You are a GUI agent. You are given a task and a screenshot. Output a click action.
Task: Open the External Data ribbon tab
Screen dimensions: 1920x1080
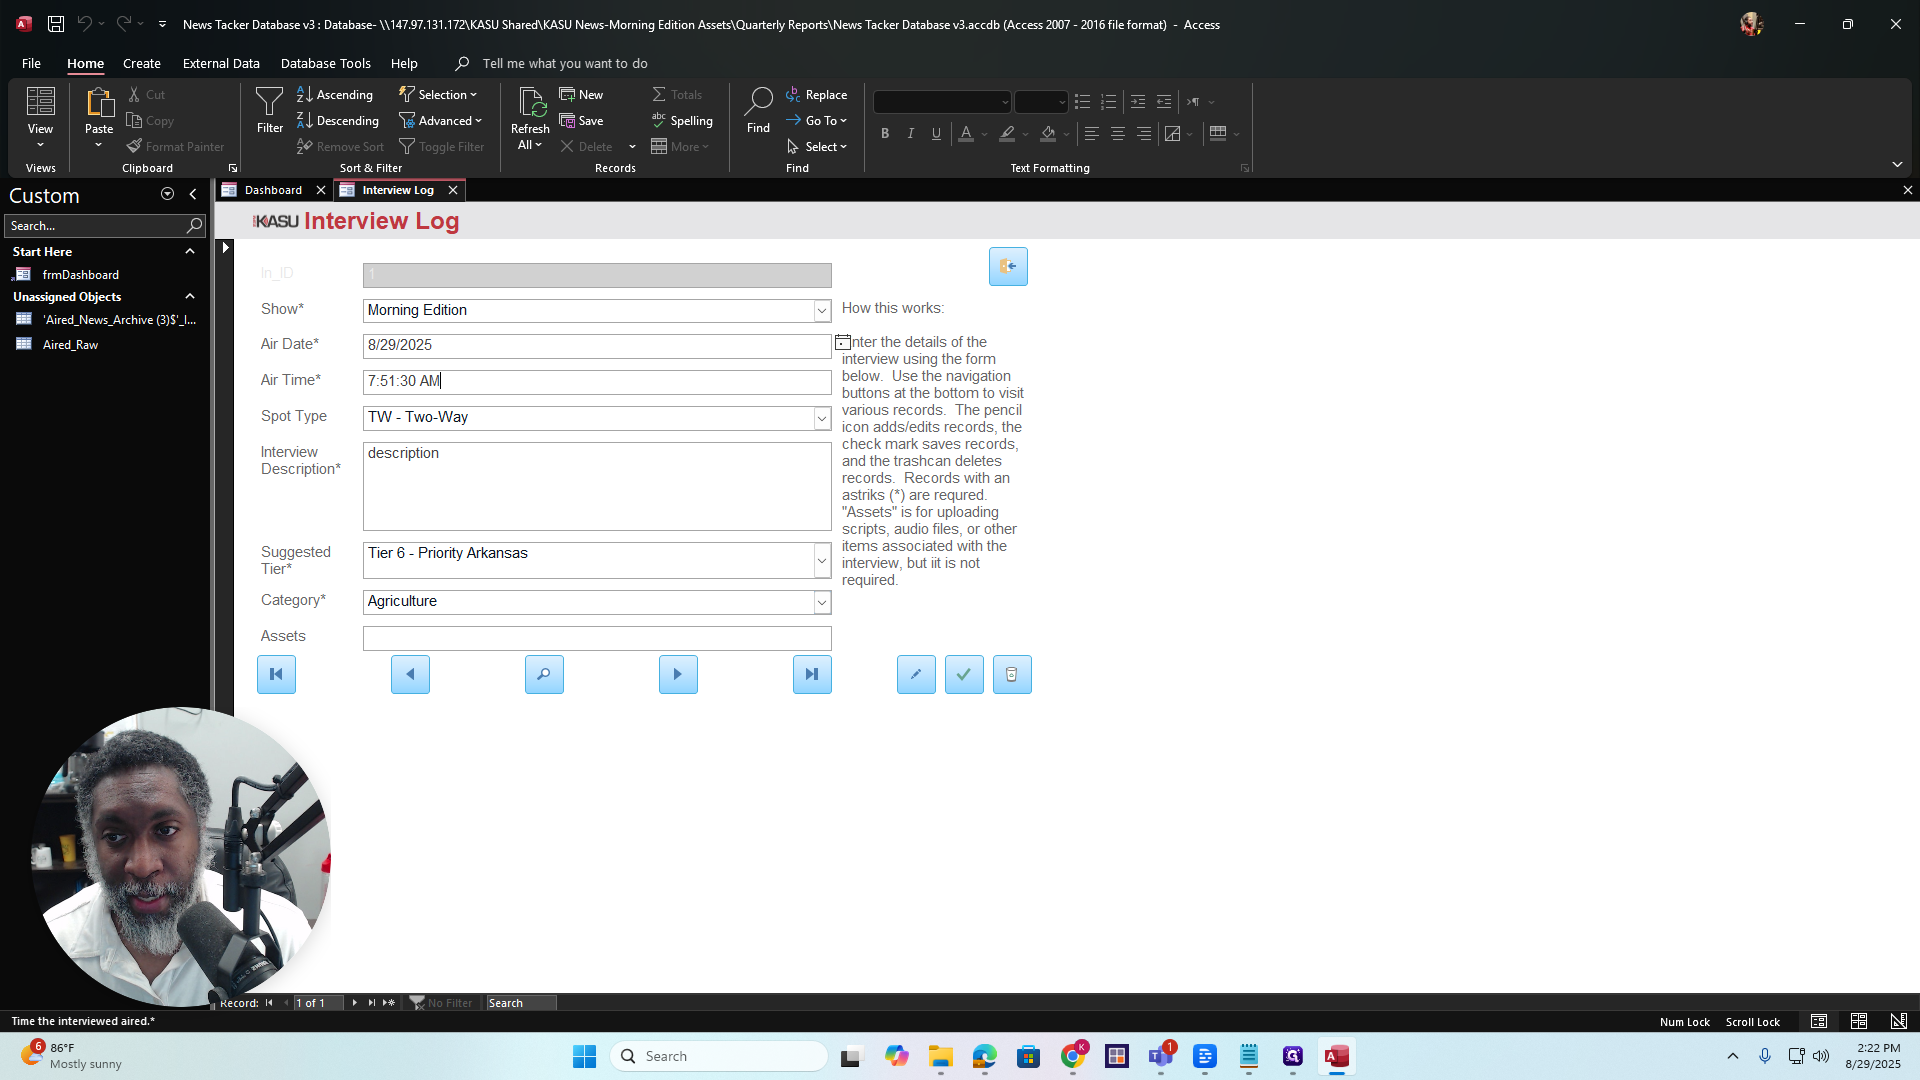tap(221, 63)
